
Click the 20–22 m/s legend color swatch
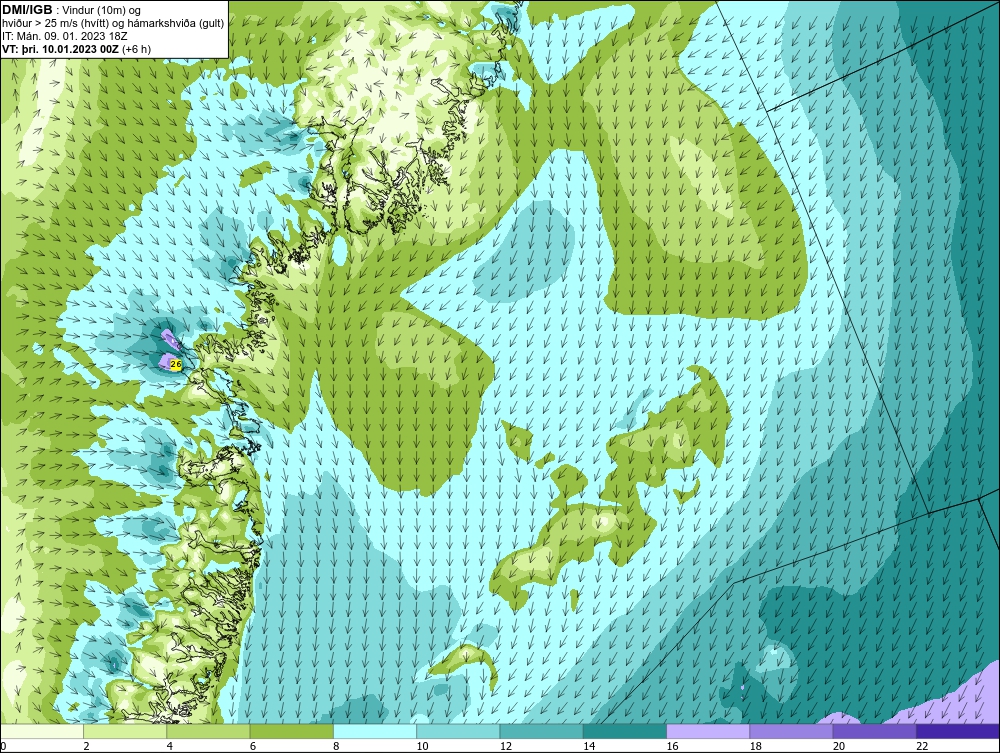[874, 731]
